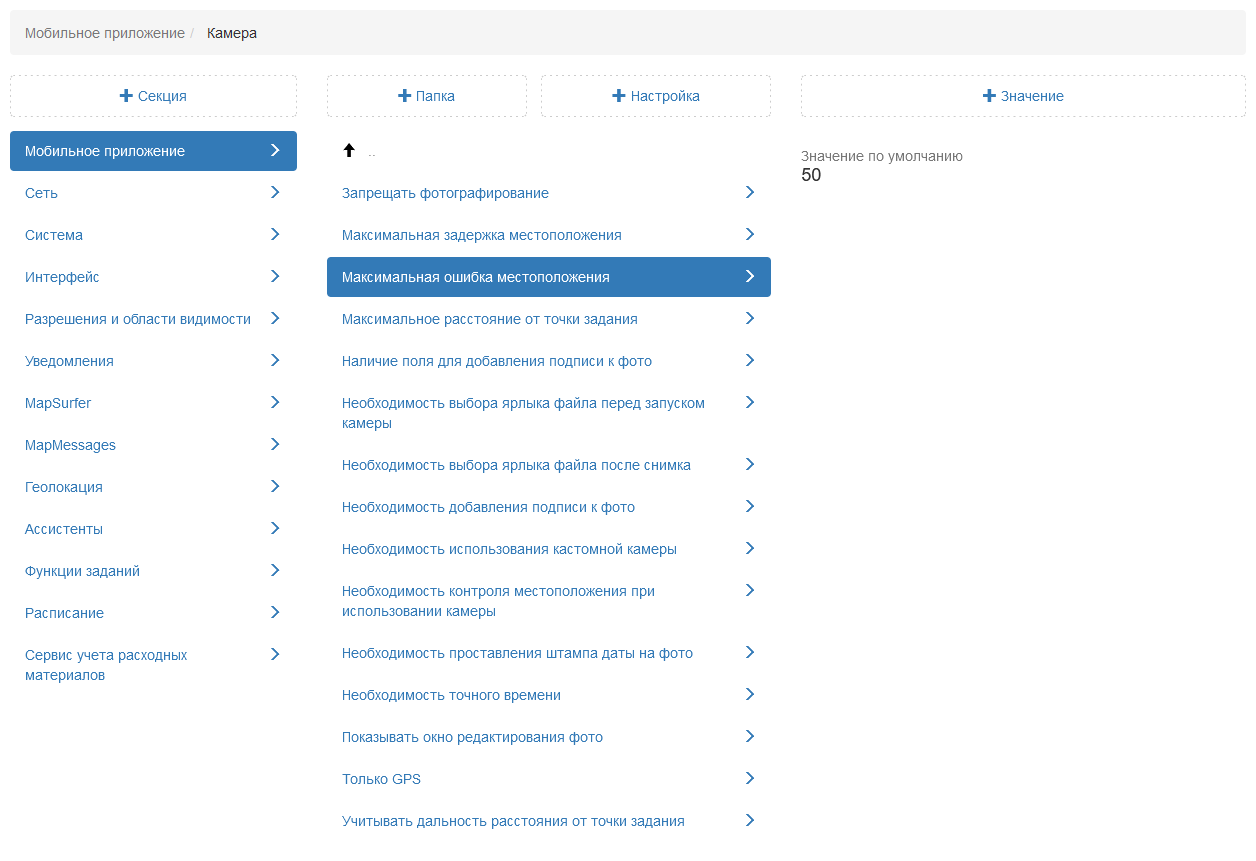
Task: Select Наличие поля для добавления подписи
Action: 549,361
